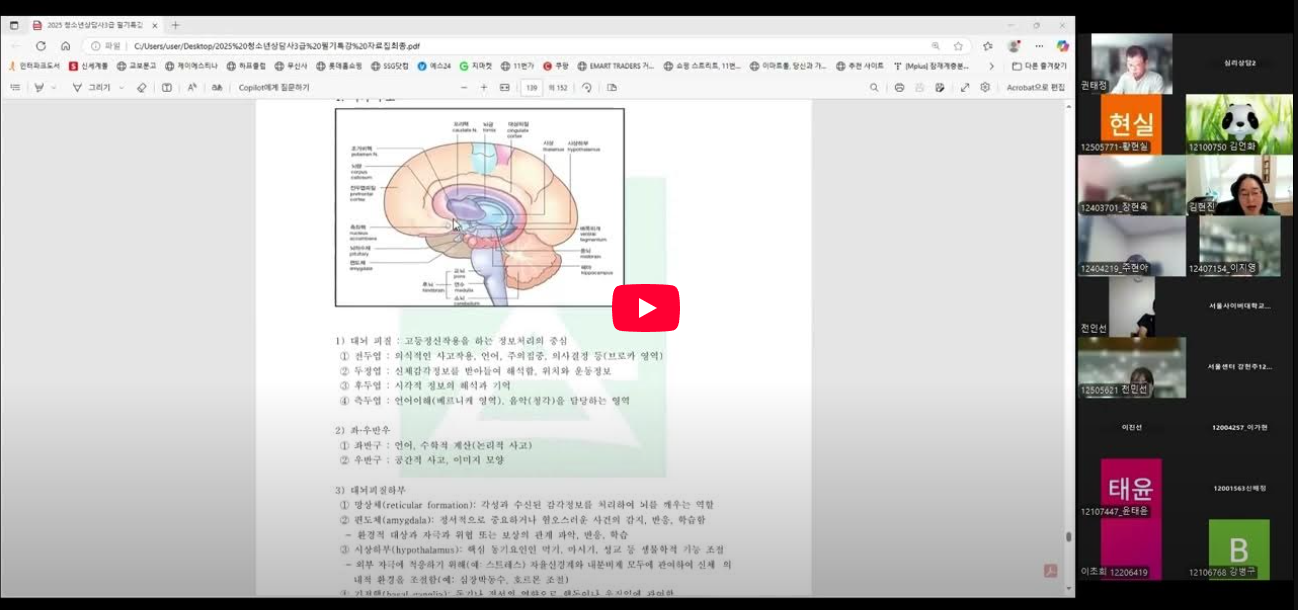The height and width of the screenshot is (610, 1298).
Task: Zoom in on the PDF page
Action: point(484,88)
